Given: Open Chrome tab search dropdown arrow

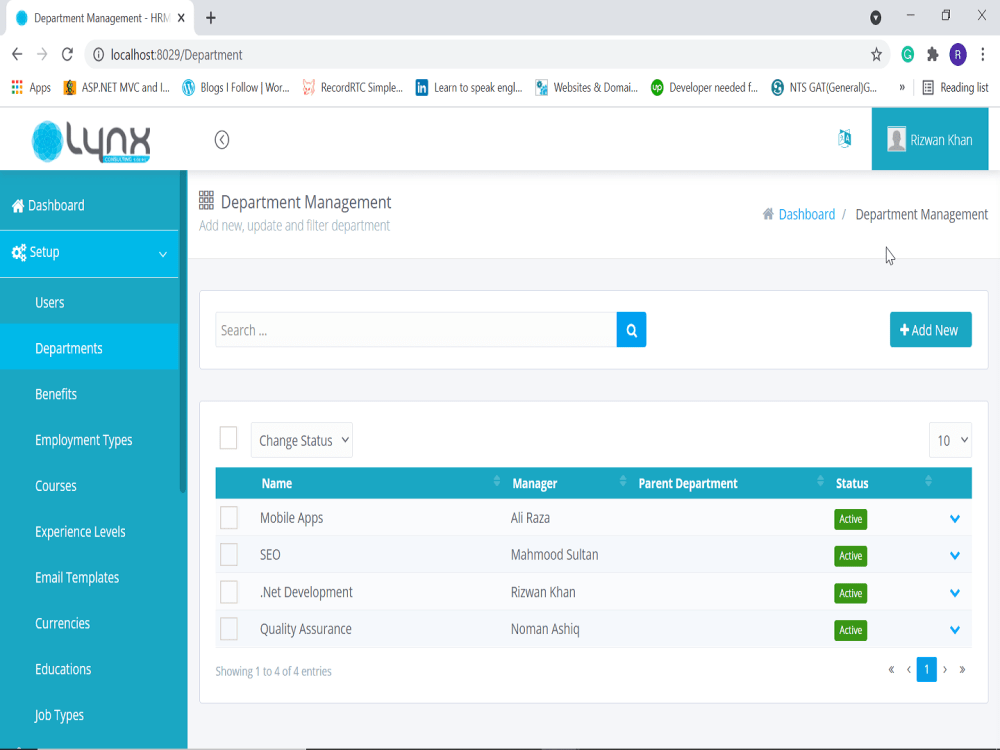Looking at the screenshot, I should [876, 18].
